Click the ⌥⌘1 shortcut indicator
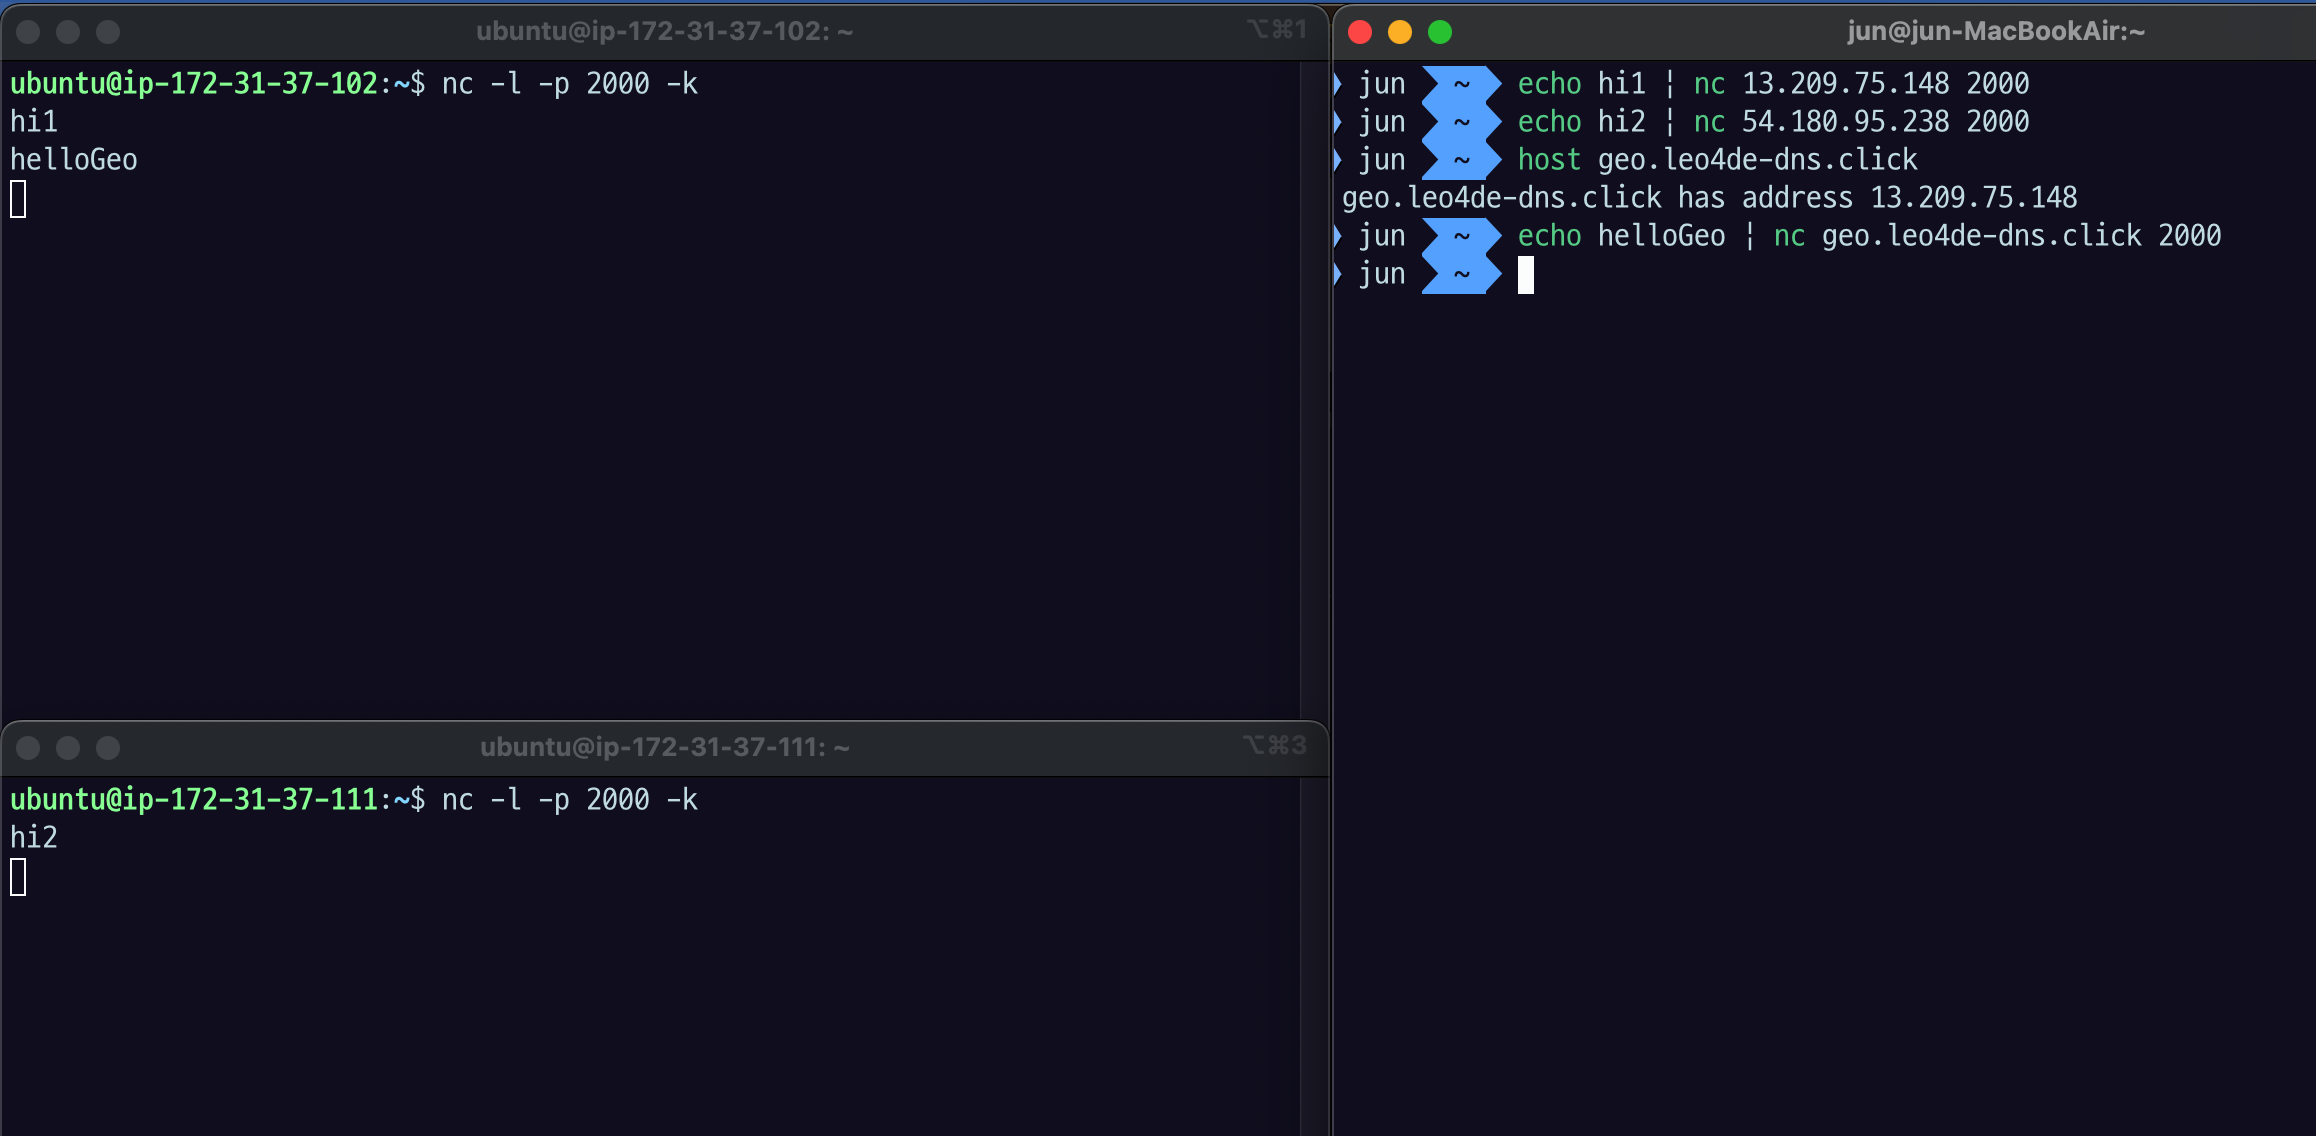2316x1136 pixels. click(x=1276, y=30)
